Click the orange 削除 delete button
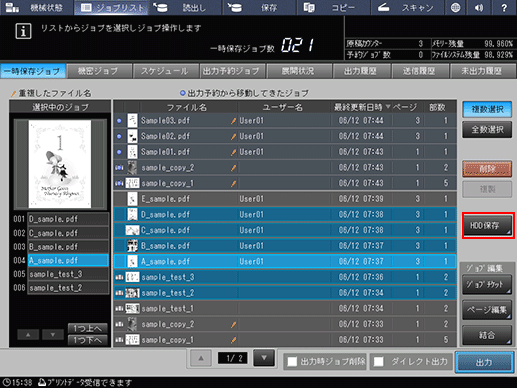Screen dimensions: 517x388 487,169
